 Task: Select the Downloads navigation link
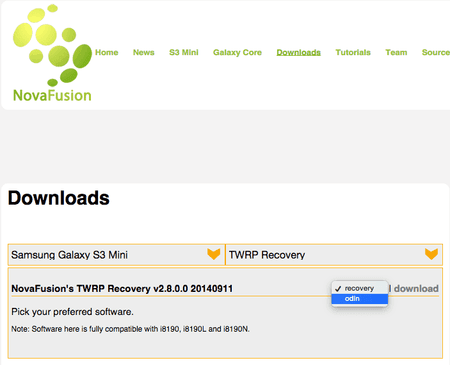tap(299, 52)
